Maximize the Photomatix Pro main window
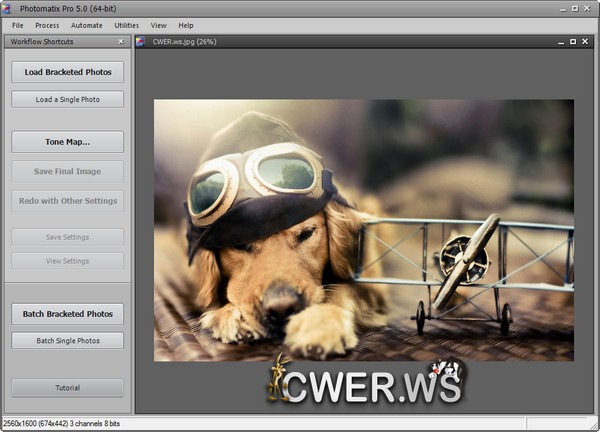 click(x=573, y=8)
